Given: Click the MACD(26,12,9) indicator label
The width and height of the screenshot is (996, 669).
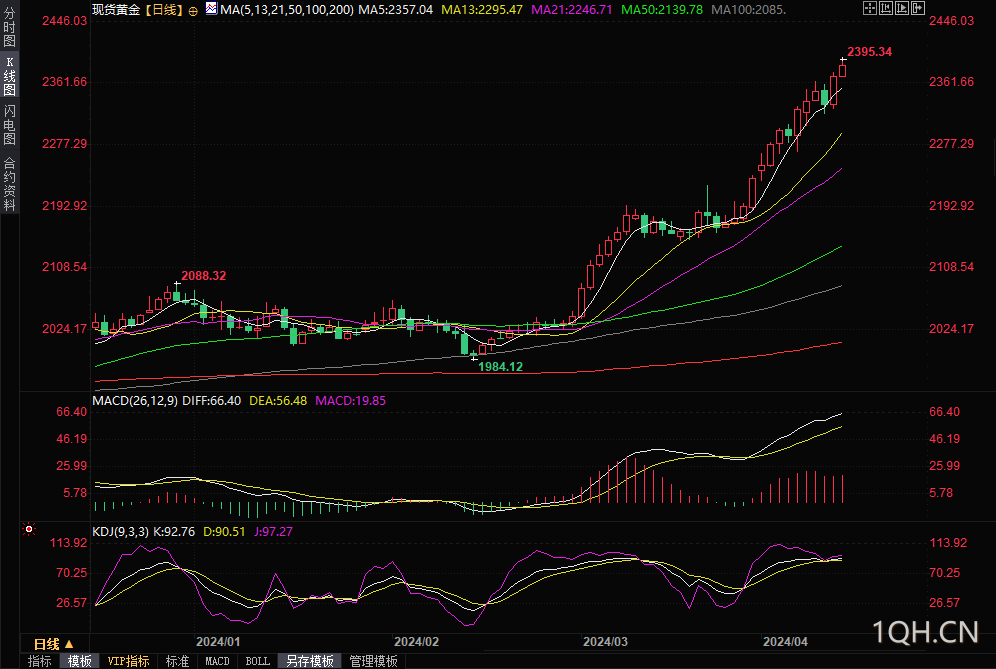Looking at the screenshot, I should [135, 401].
